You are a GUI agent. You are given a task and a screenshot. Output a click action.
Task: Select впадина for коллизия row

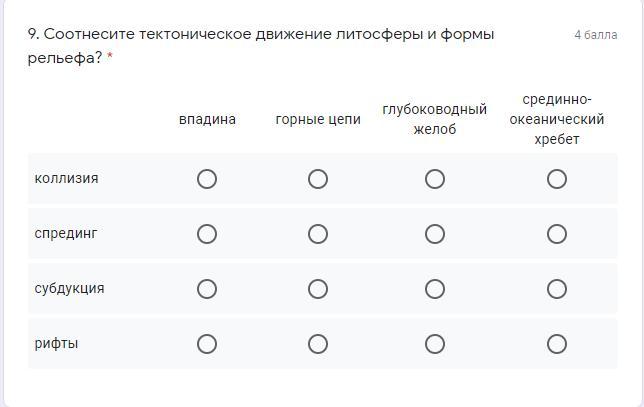(x=207, y=179)
